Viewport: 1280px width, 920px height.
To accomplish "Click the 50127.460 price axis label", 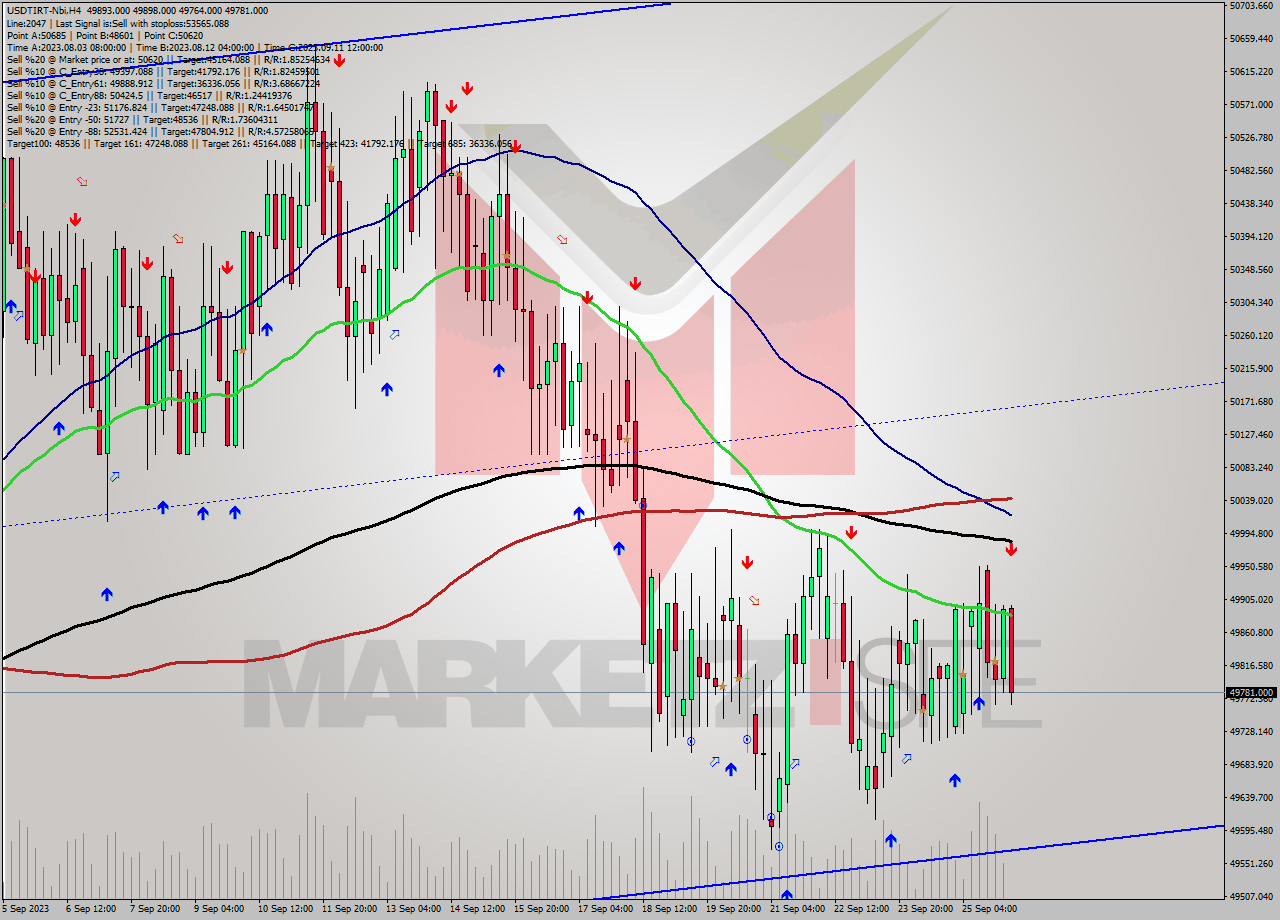I will pyautogui.click(x=1251, y=434).
